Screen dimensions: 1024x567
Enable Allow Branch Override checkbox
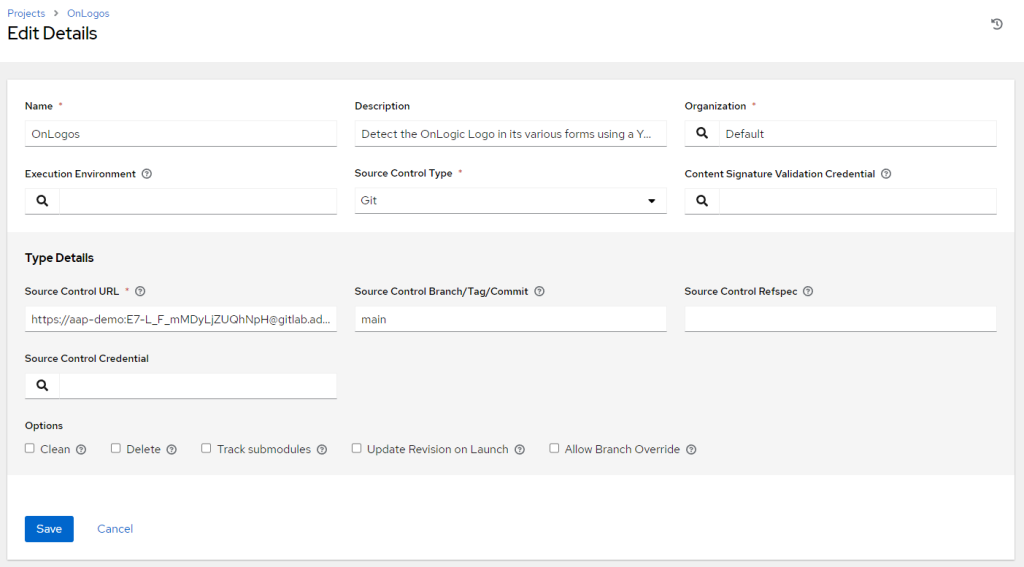point(554,449)
